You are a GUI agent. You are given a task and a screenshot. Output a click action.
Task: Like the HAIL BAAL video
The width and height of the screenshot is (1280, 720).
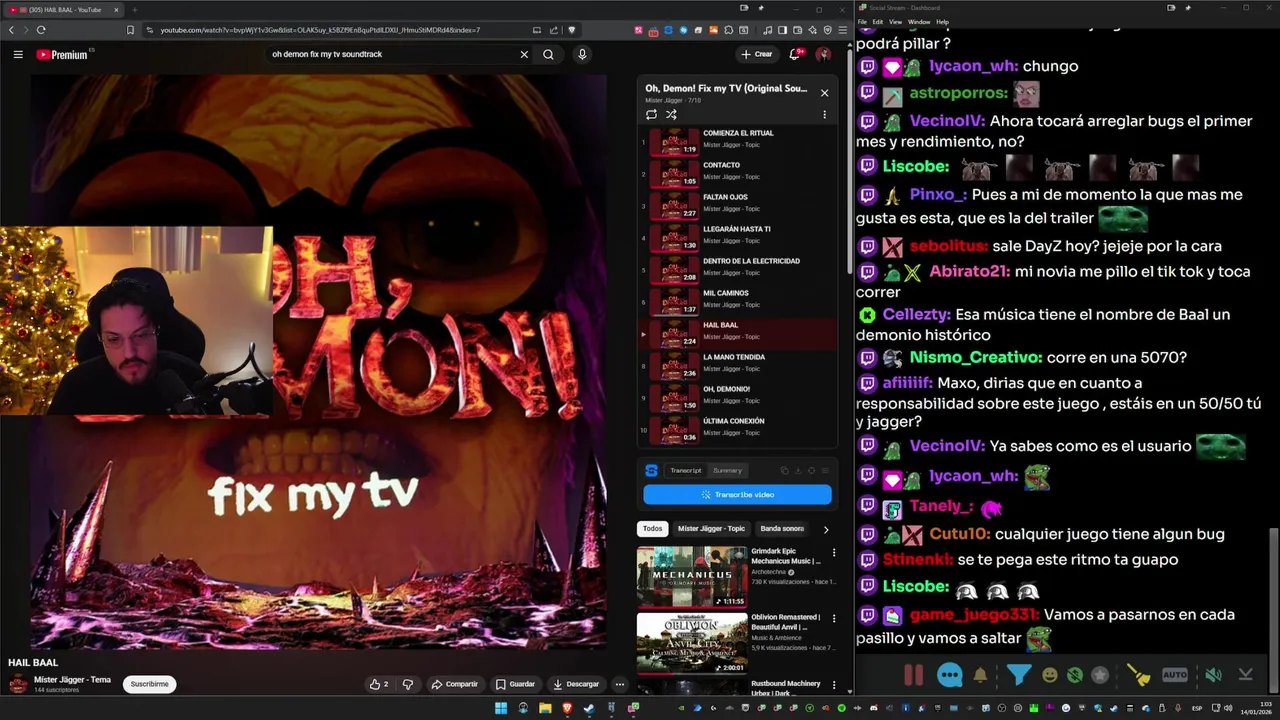point(379,684)
